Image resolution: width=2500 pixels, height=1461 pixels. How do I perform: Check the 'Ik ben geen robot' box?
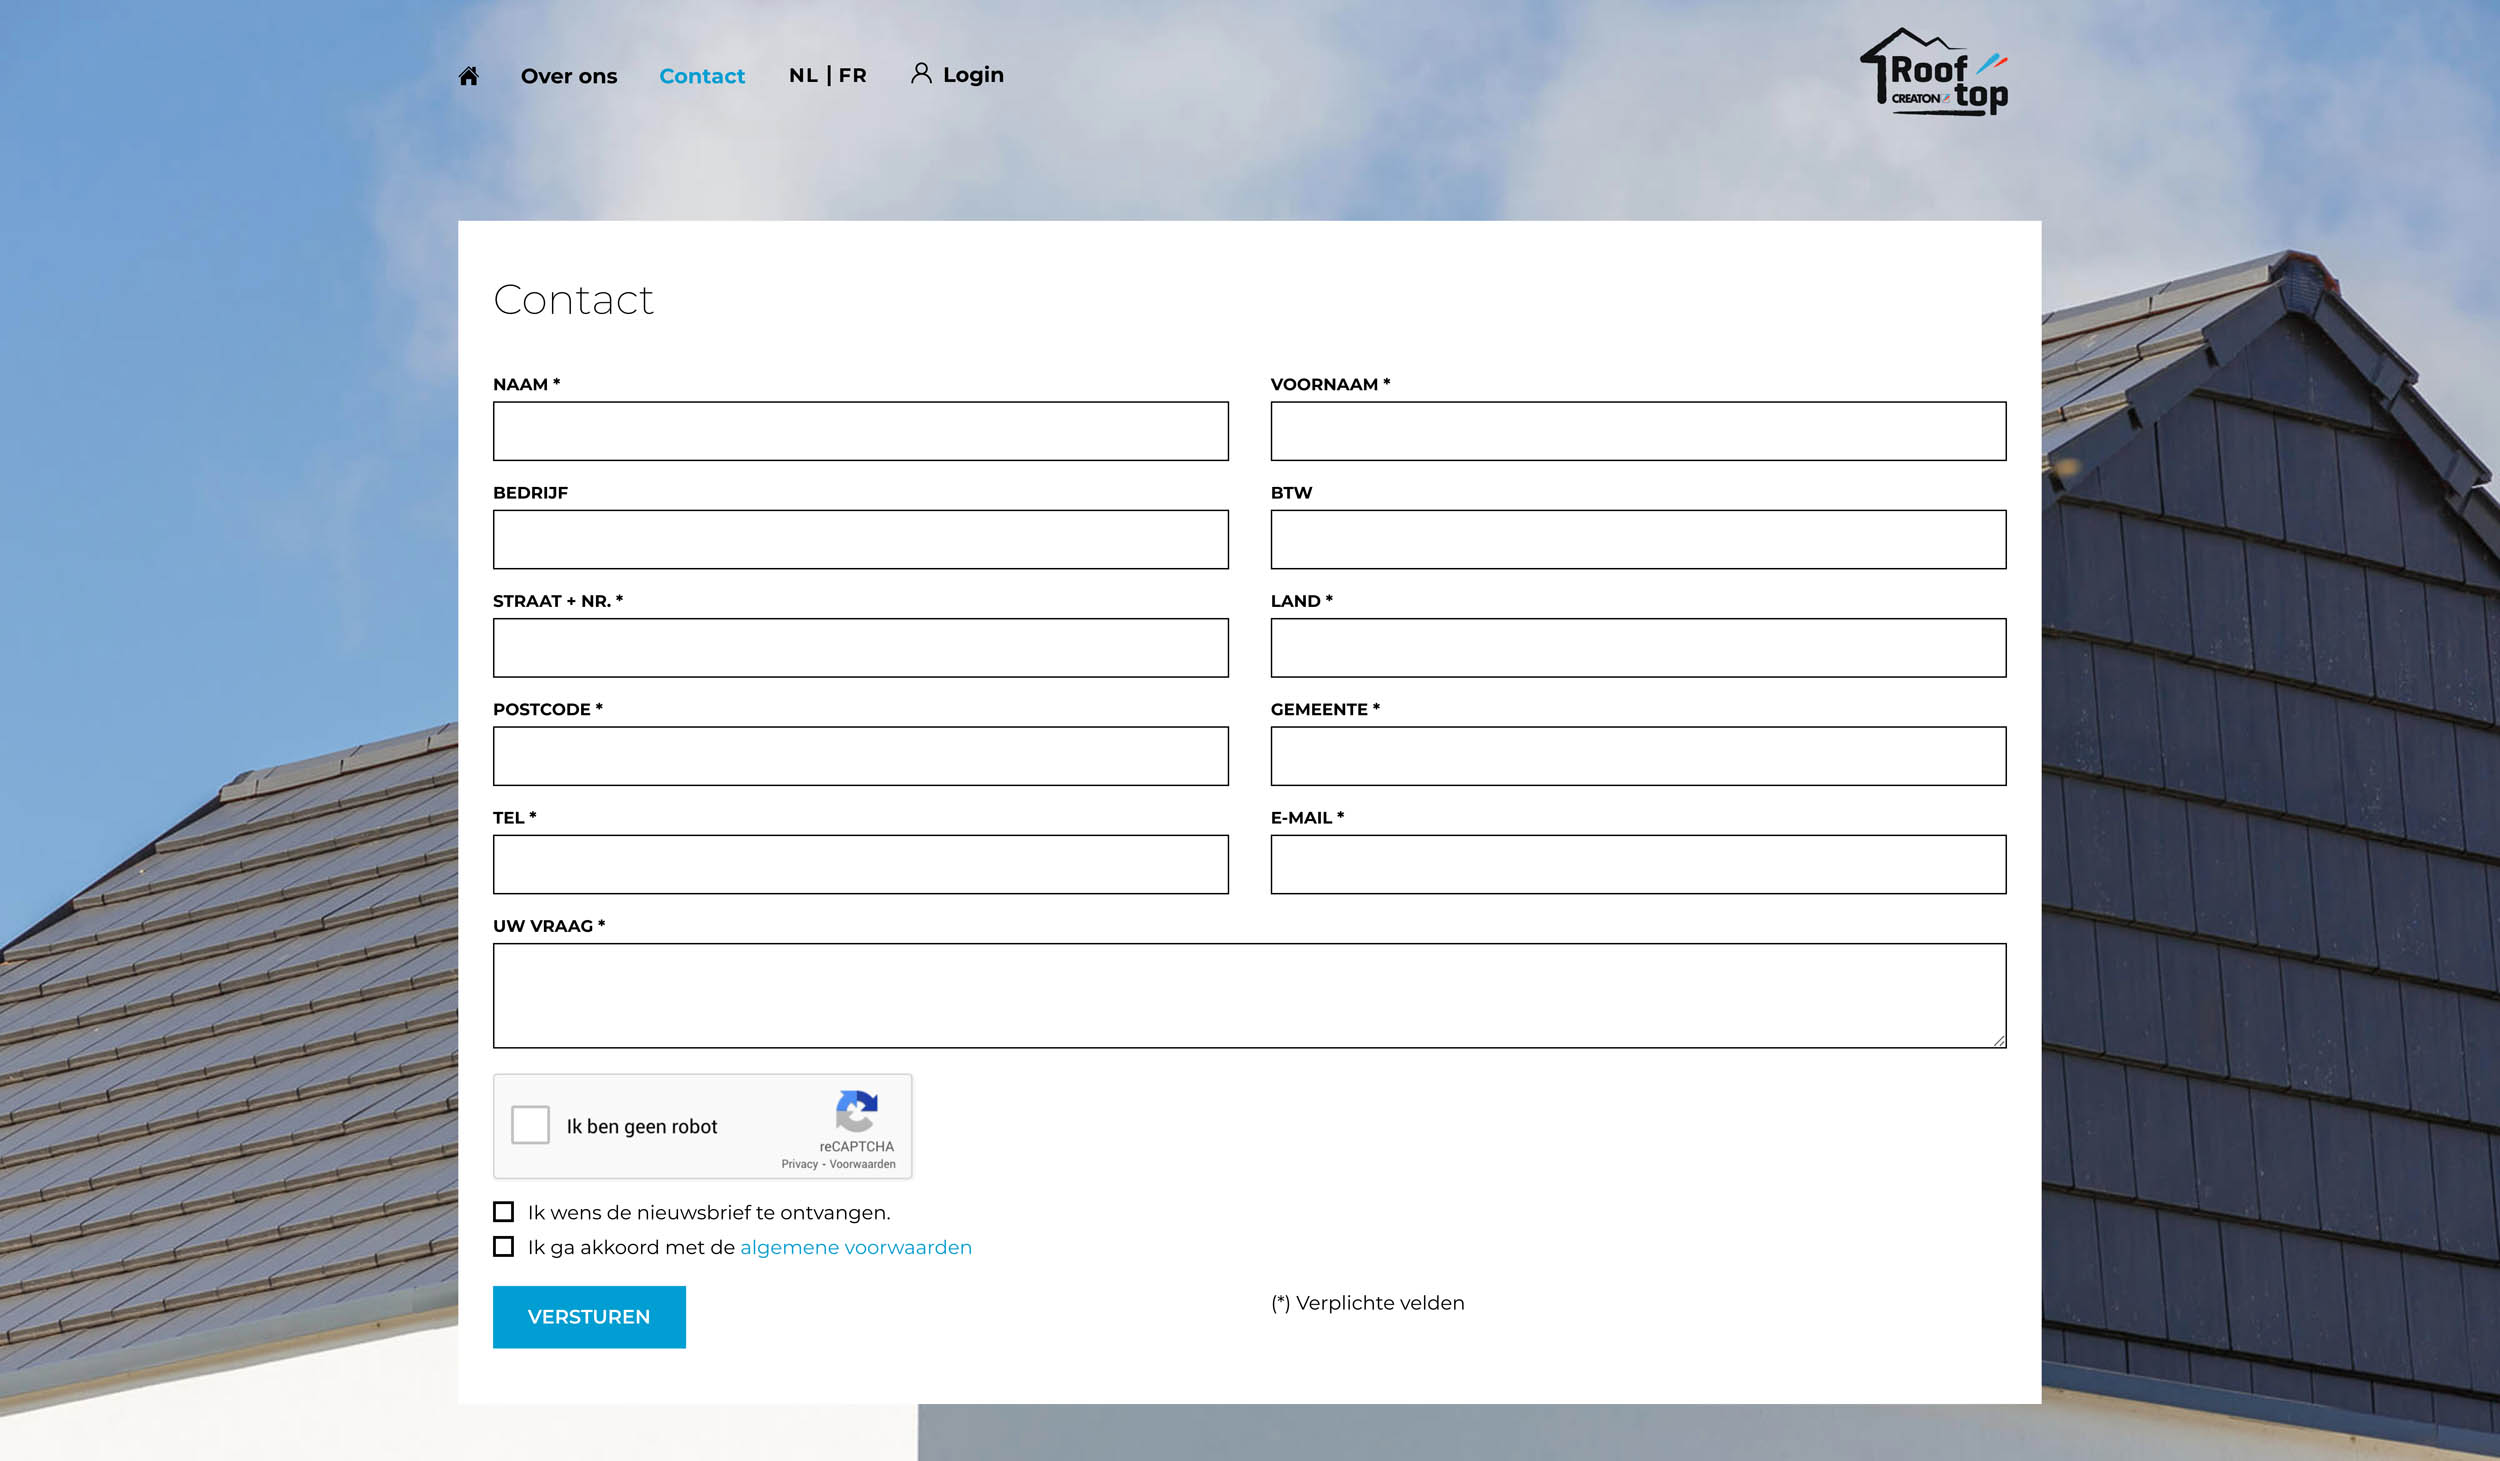tap(530, 1125)
